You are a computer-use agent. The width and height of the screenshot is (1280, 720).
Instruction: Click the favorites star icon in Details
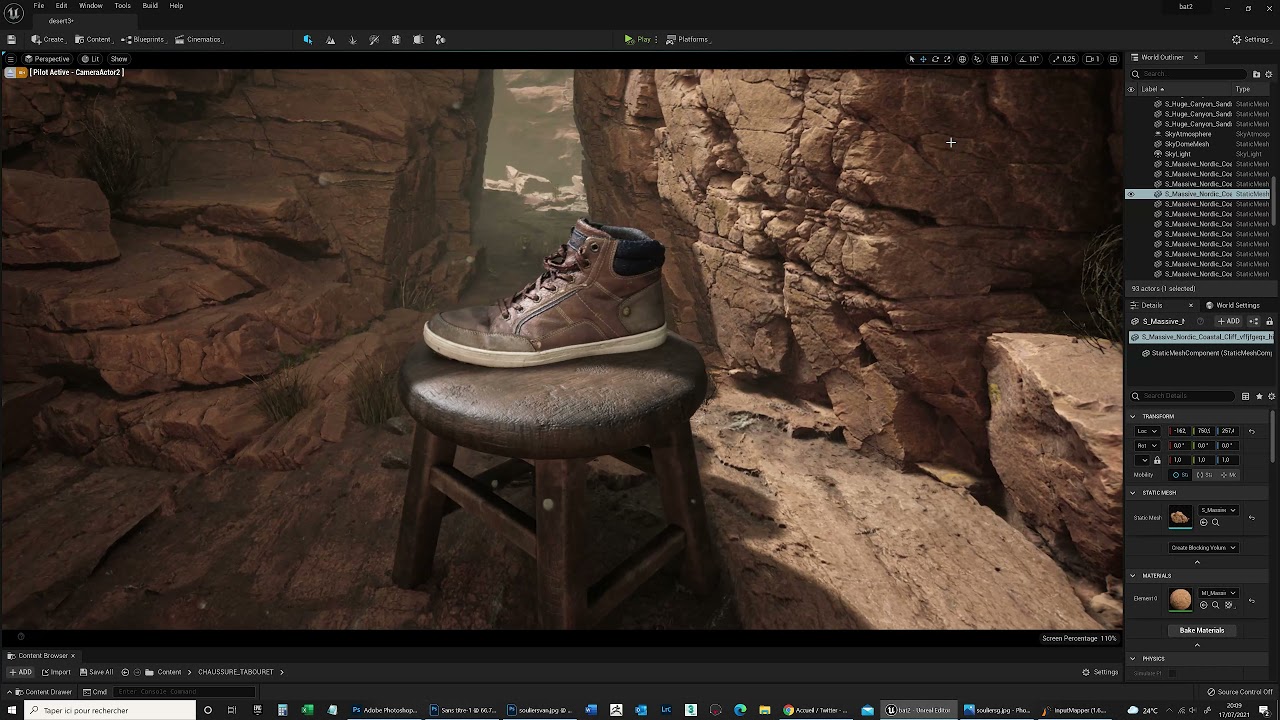[x=1259, y=396]
